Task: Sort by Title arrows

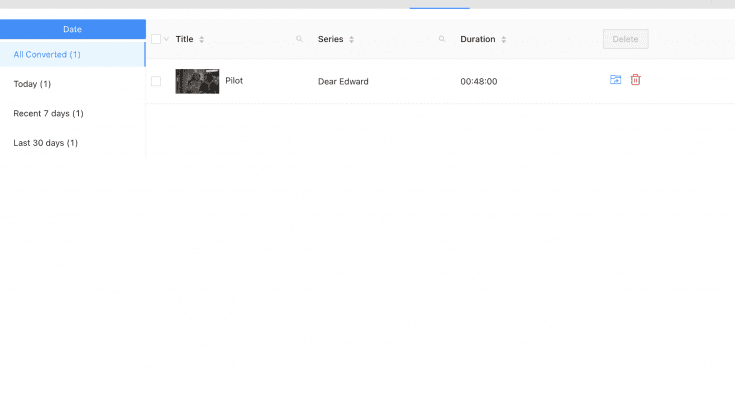Action: [202, 39]
